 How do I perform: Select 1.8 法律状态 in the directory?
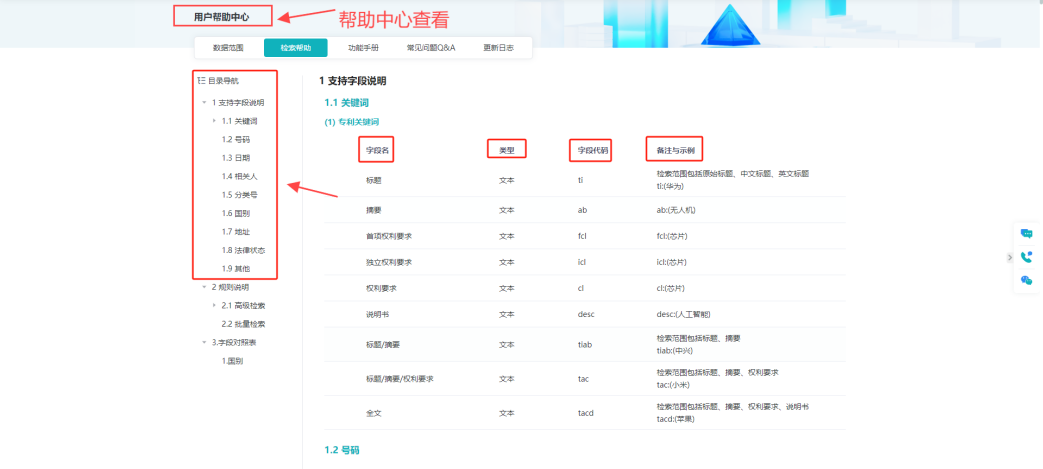point(243,250)
